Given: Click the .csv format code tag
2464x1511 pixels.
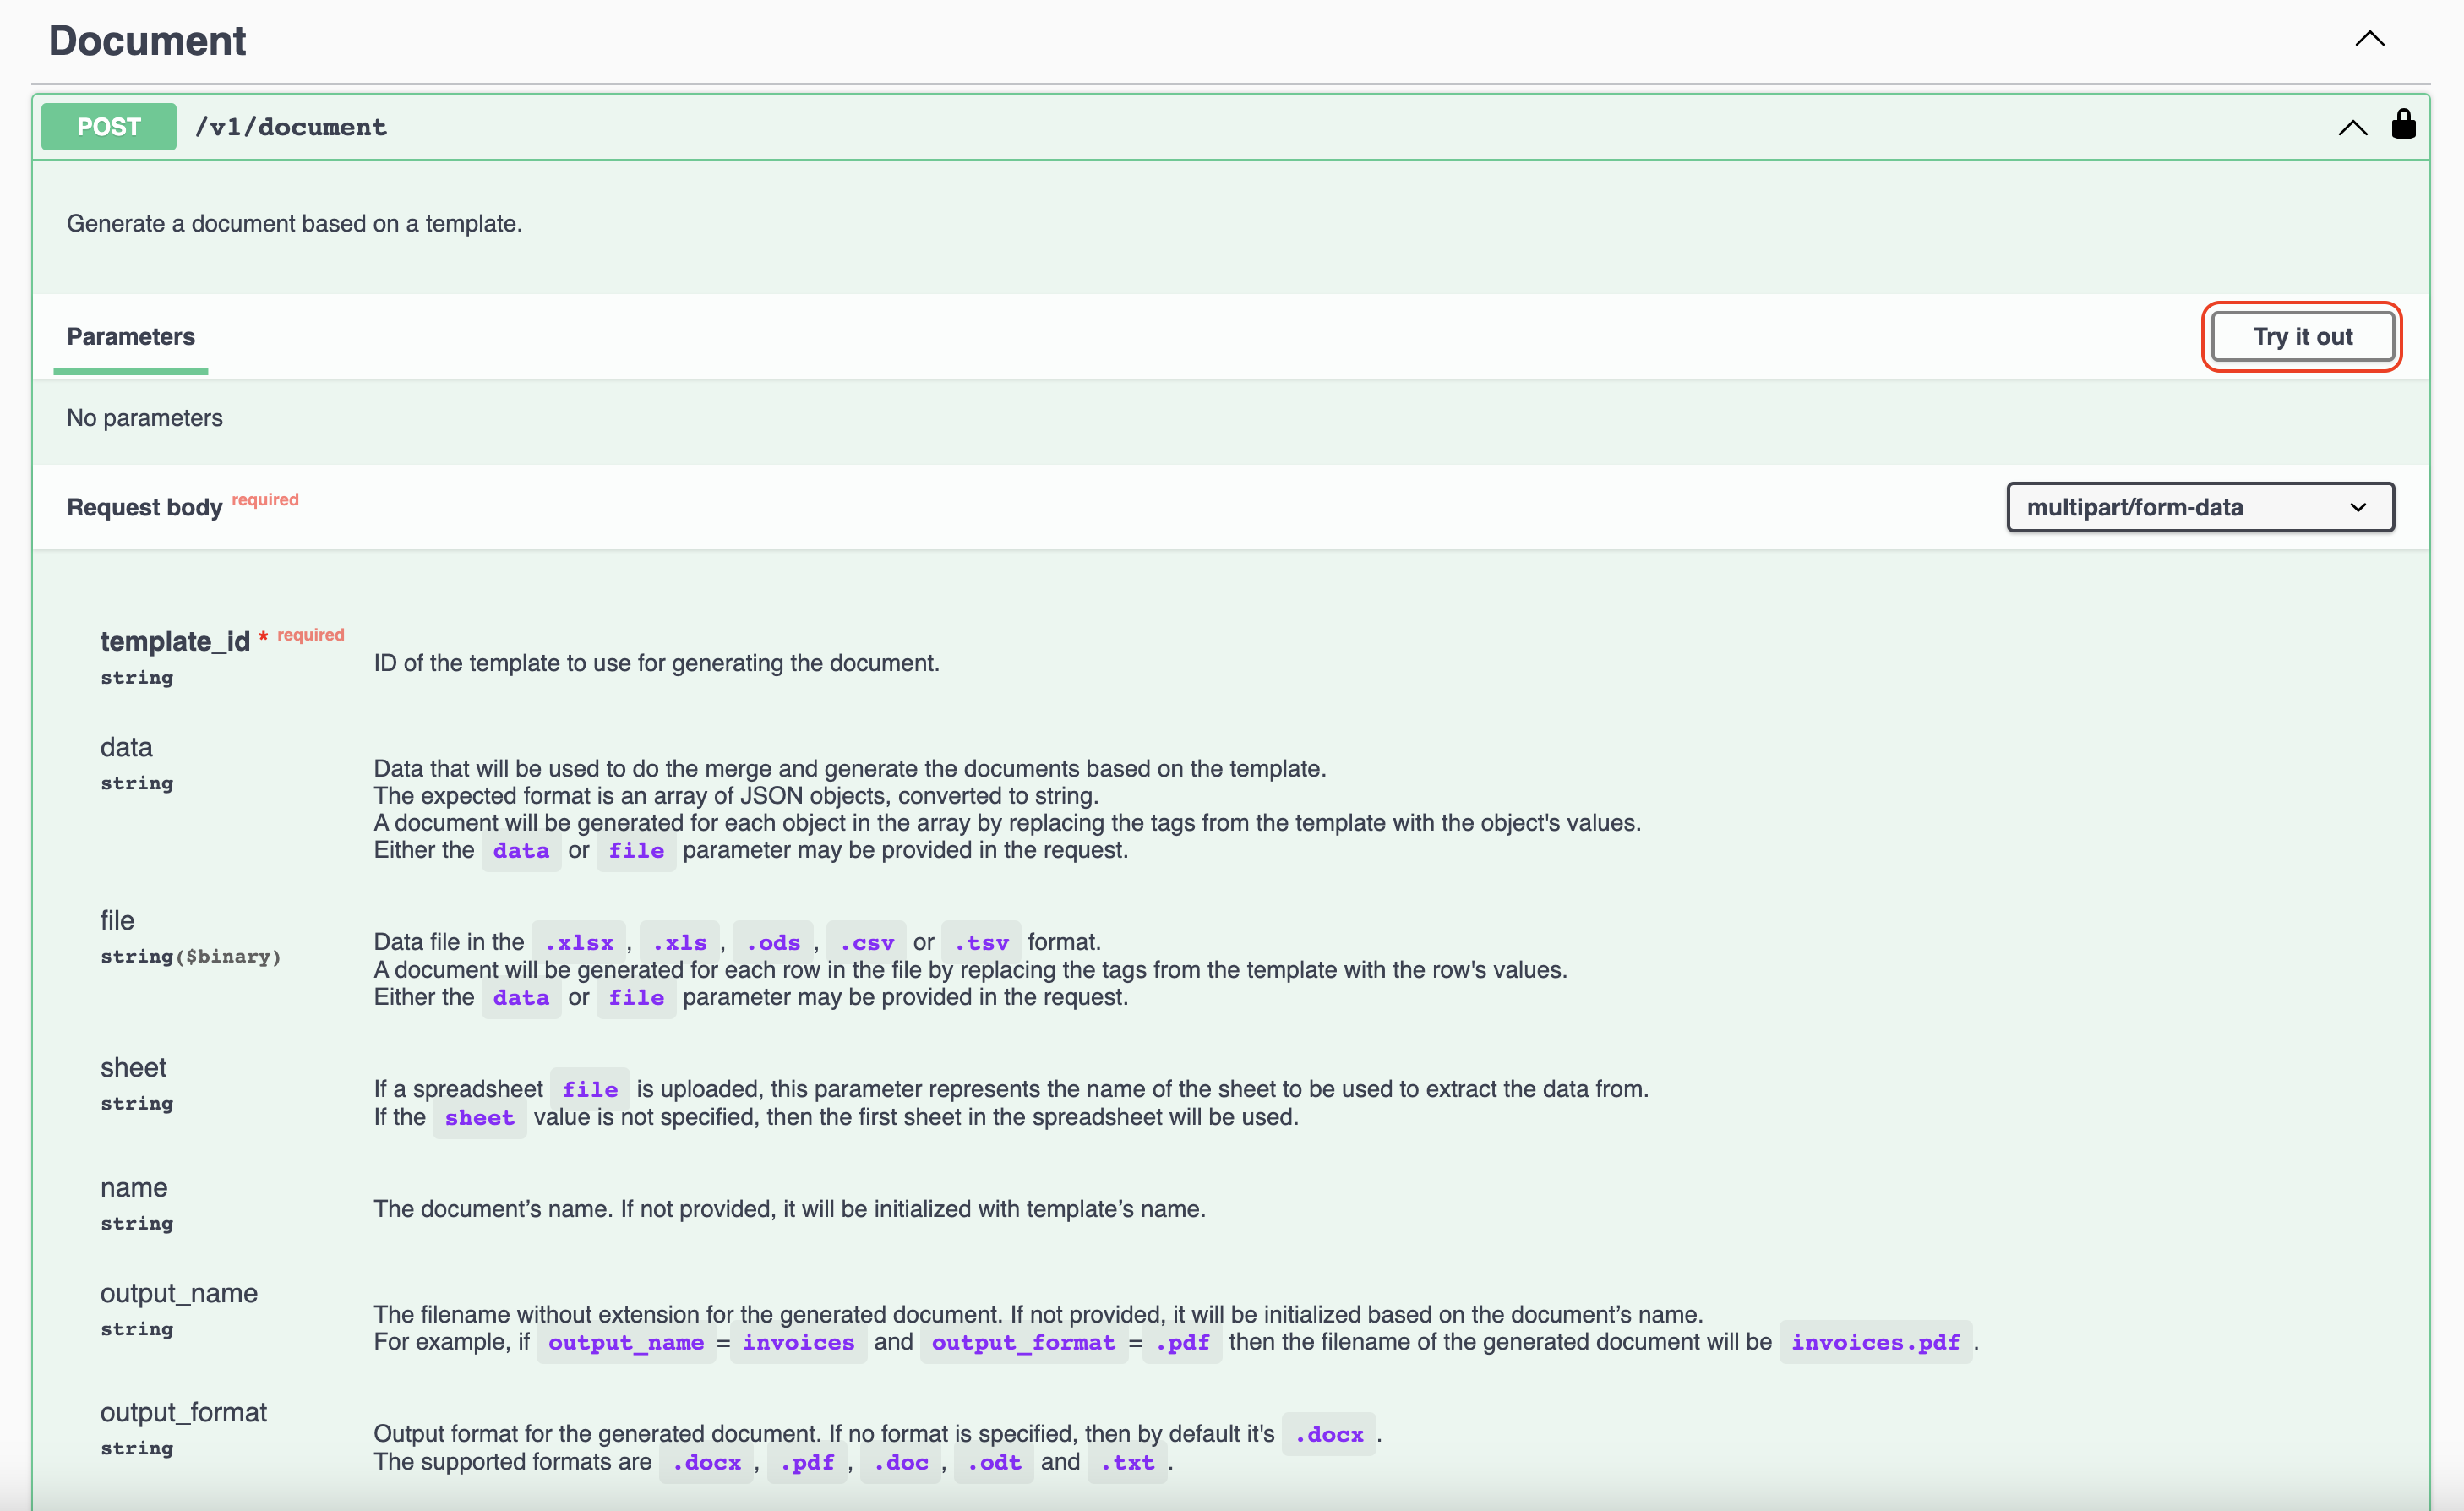Looking at the screenshot, I should click(x=866, y=942).
